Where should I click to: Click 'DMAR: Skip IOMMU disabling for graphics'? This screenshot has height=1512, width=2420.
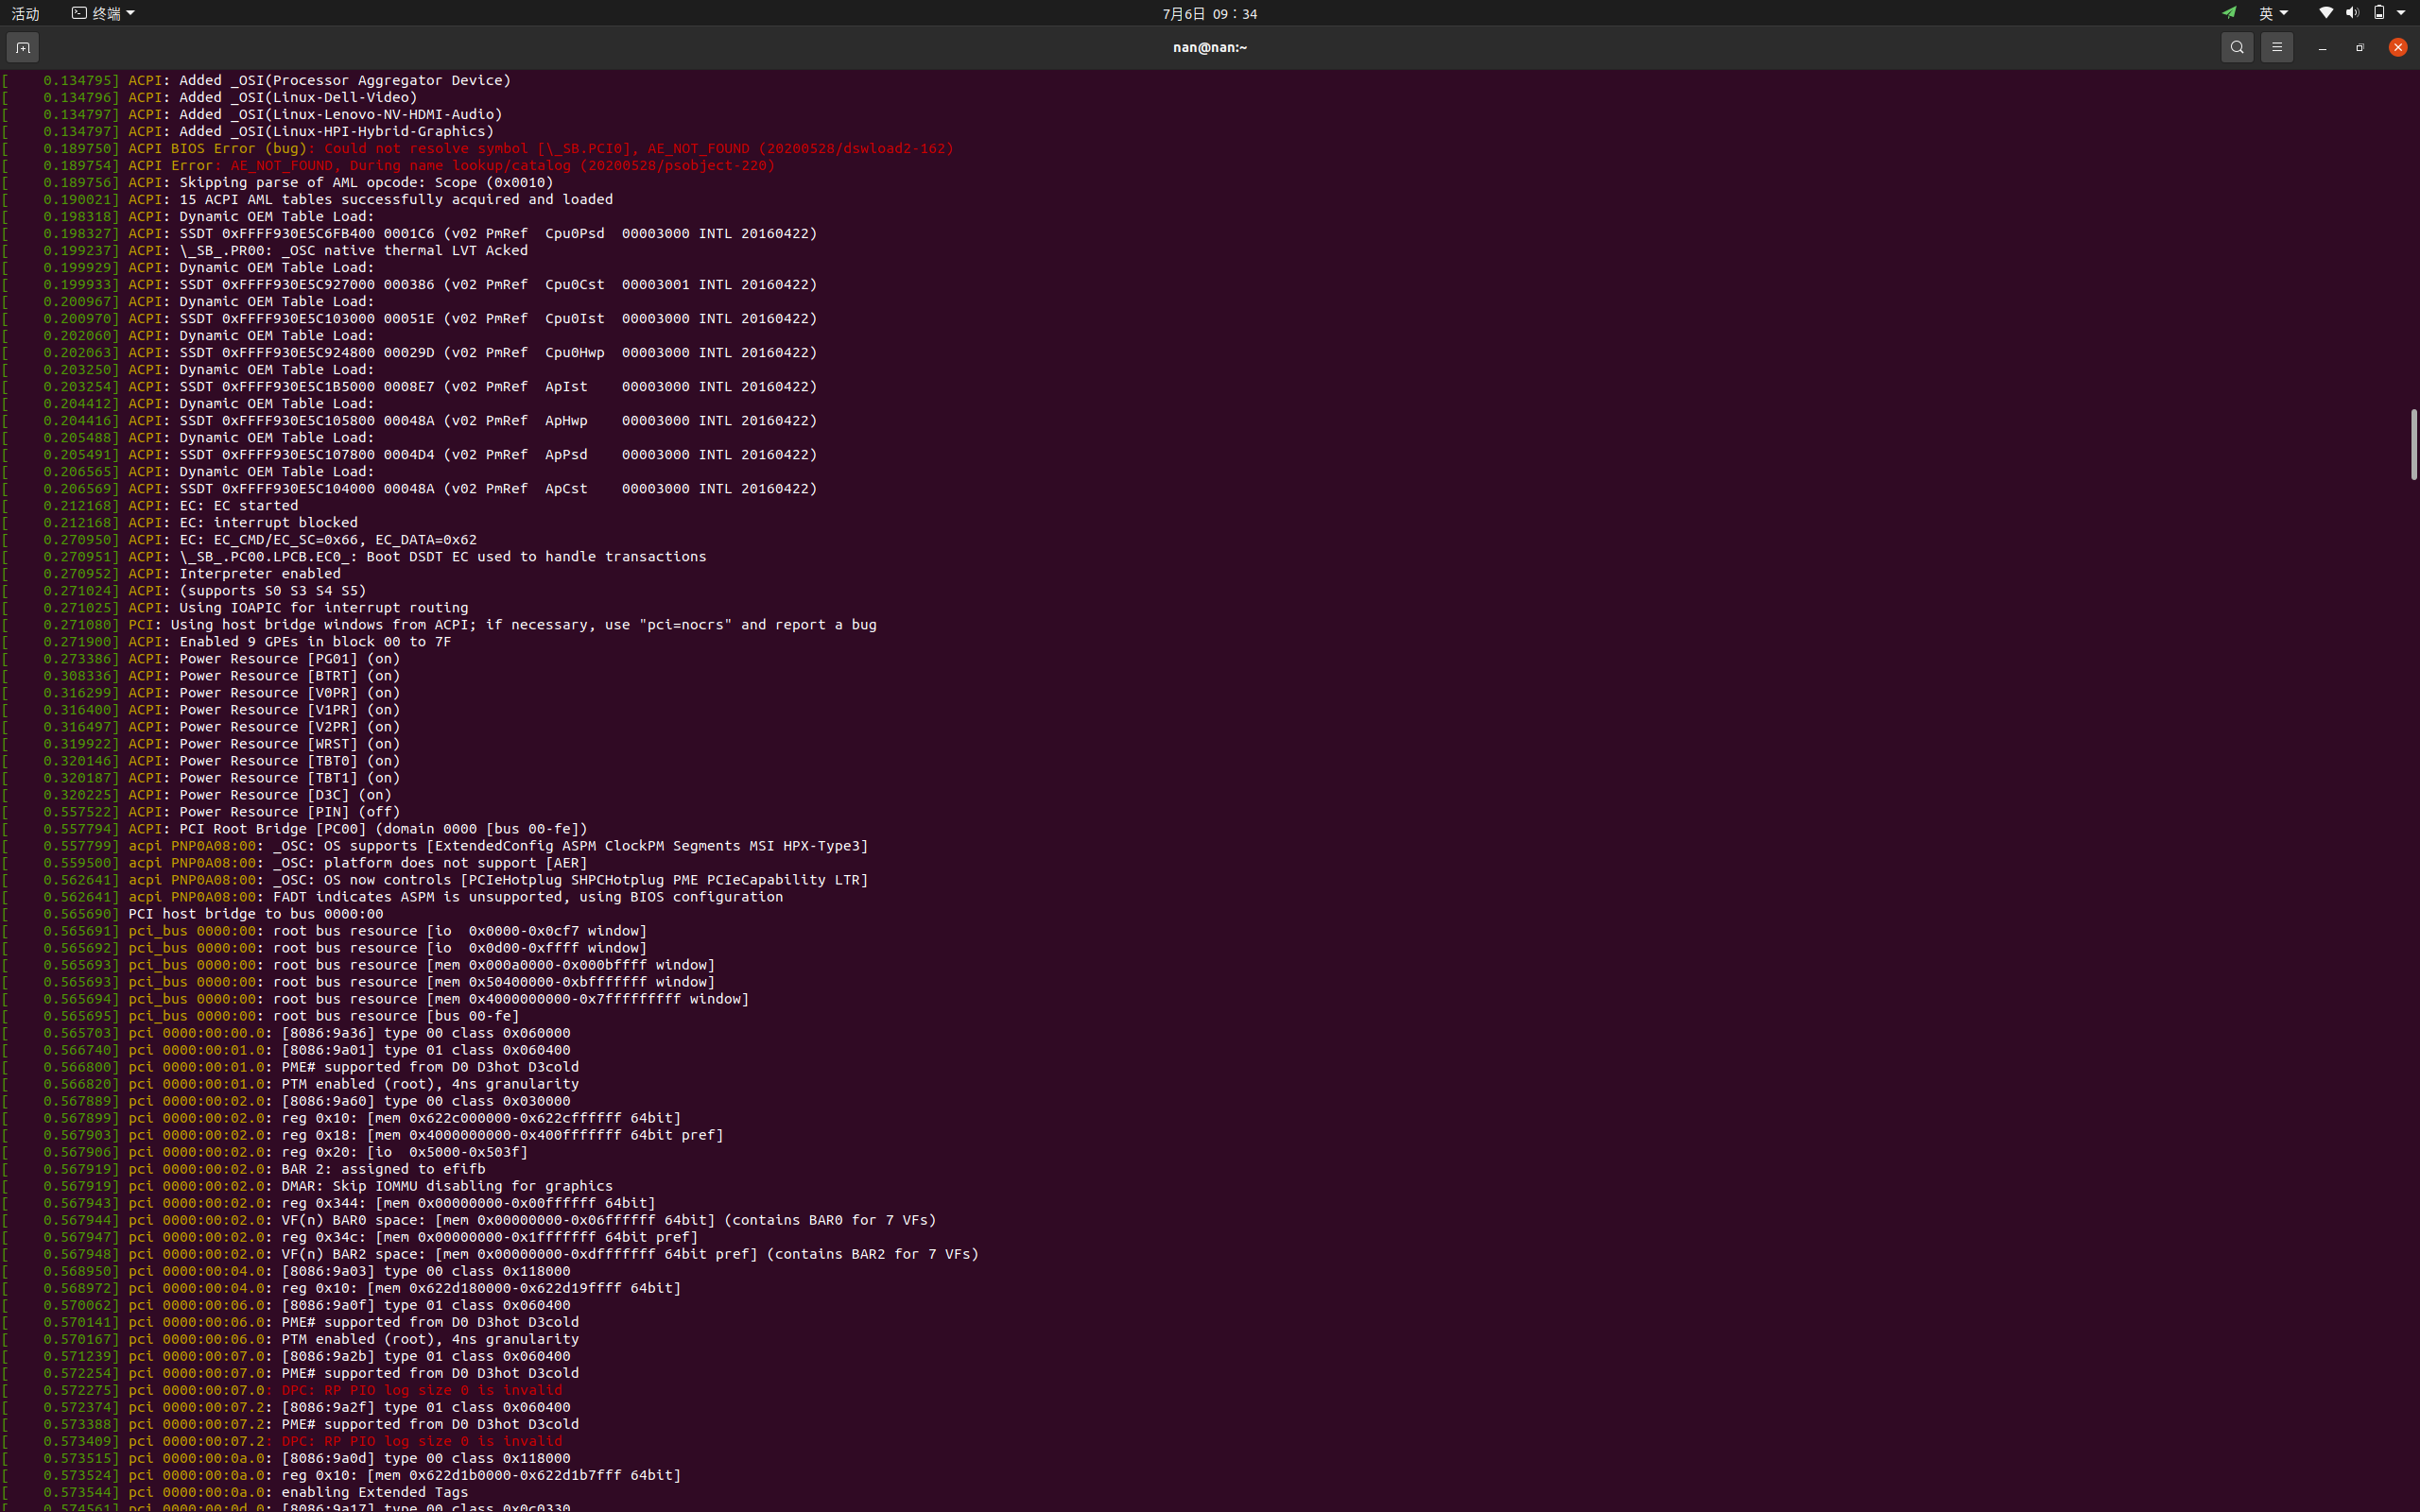pyautogui.click(x=447, y=1185)
